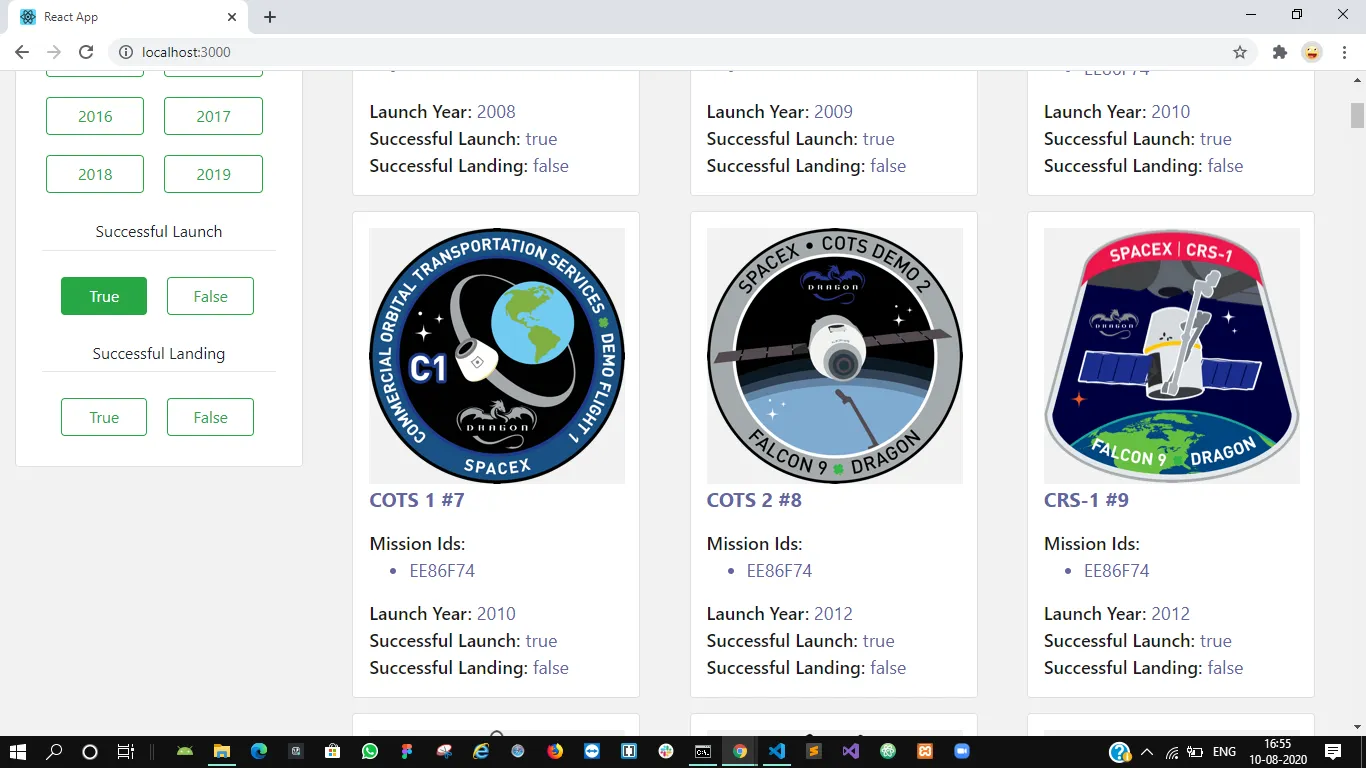
Task: Expand hidden icons in the system tray
Action: pyautogui.click(x=1147, y=751)
